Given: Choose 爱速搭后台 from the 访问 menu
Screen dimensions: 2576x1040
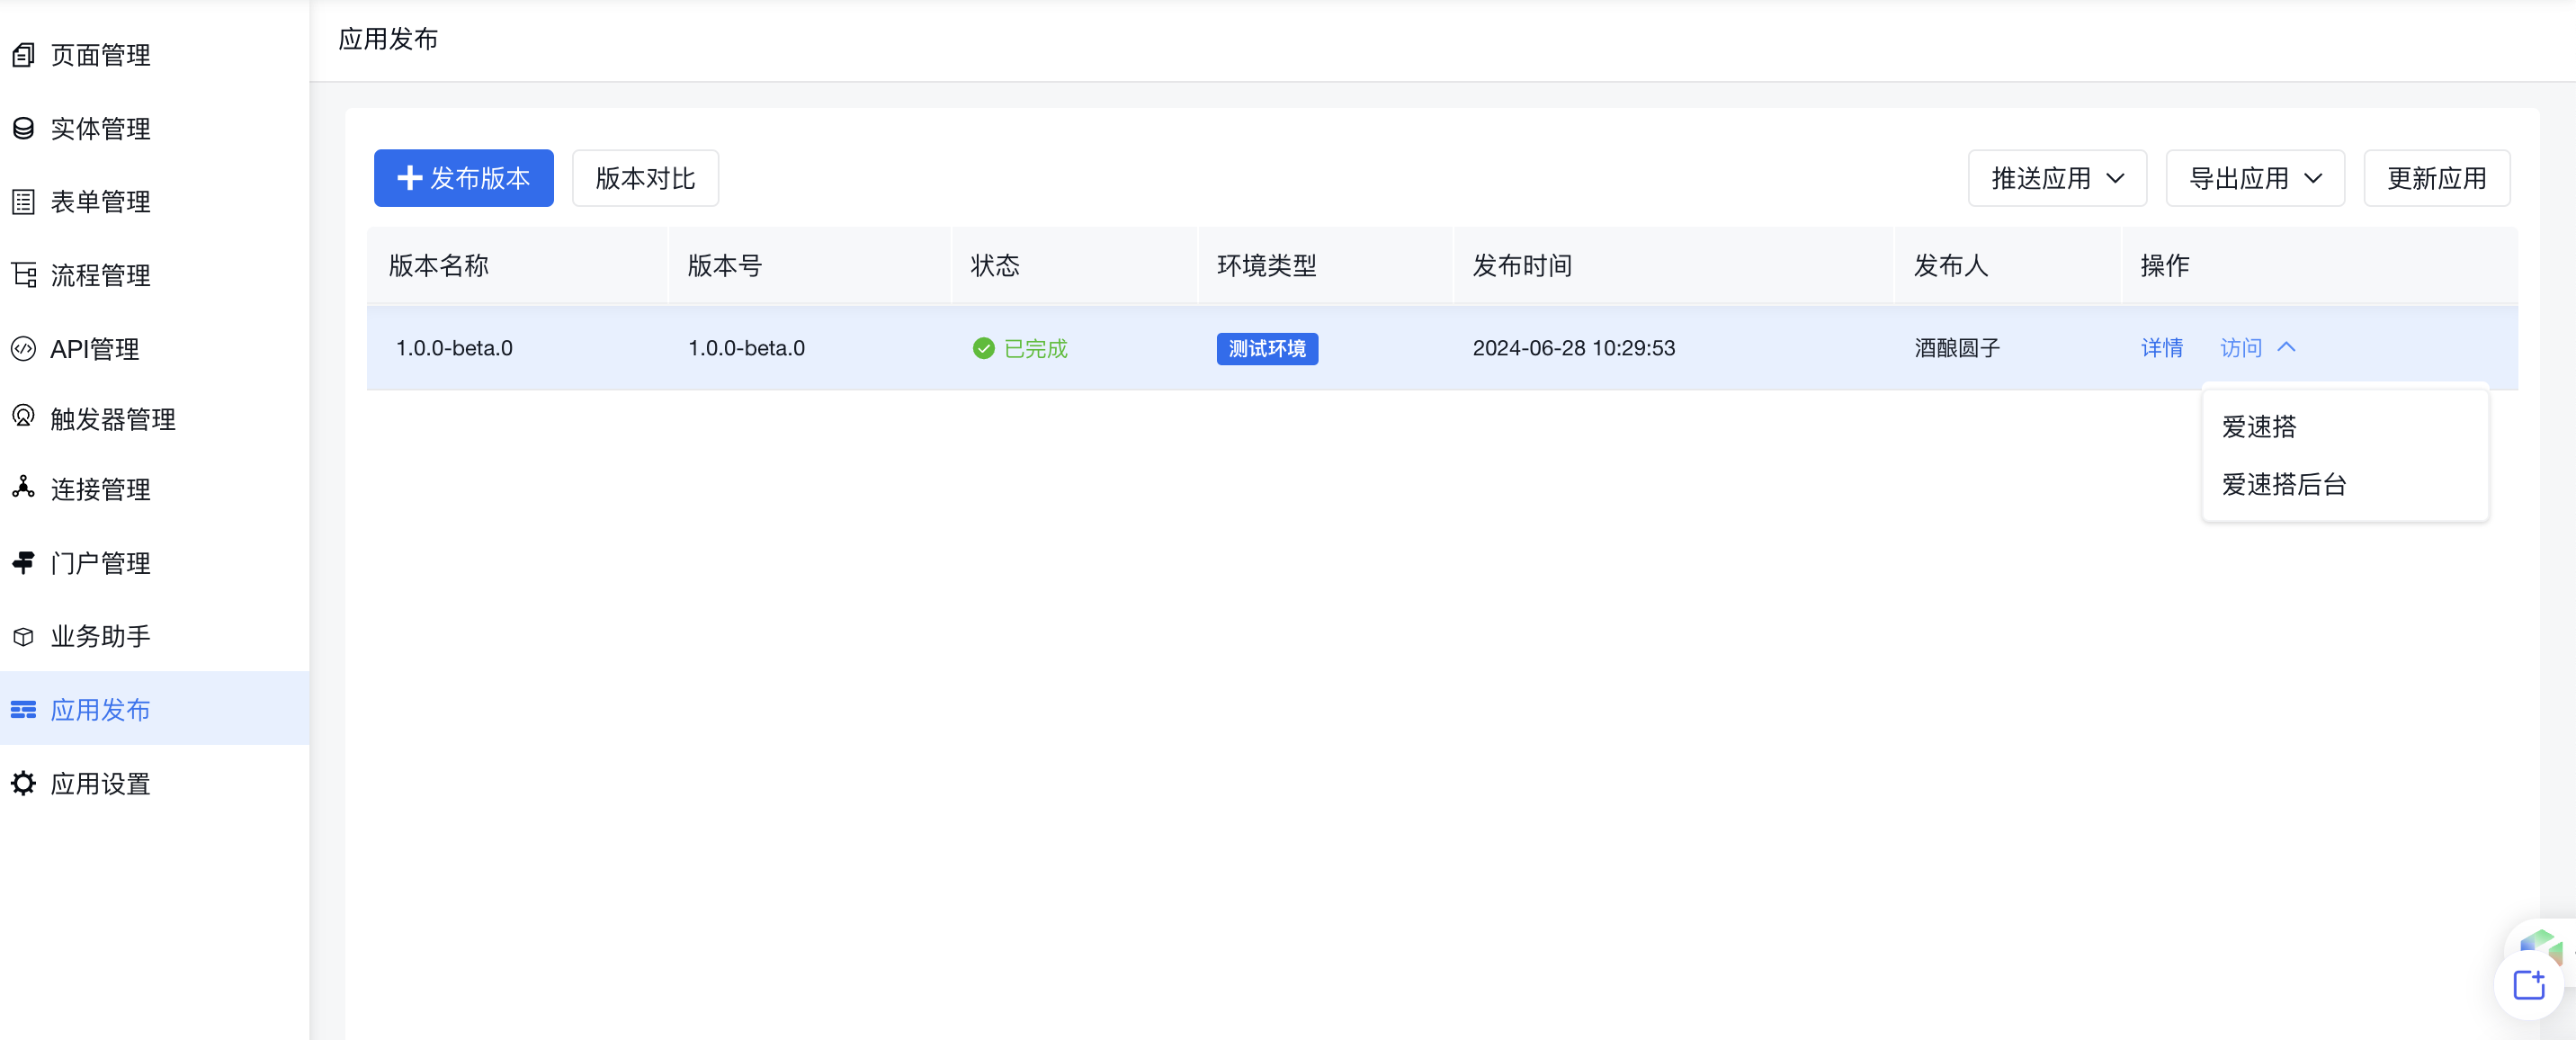Looking at the screenshot, I should [2345, 485].
